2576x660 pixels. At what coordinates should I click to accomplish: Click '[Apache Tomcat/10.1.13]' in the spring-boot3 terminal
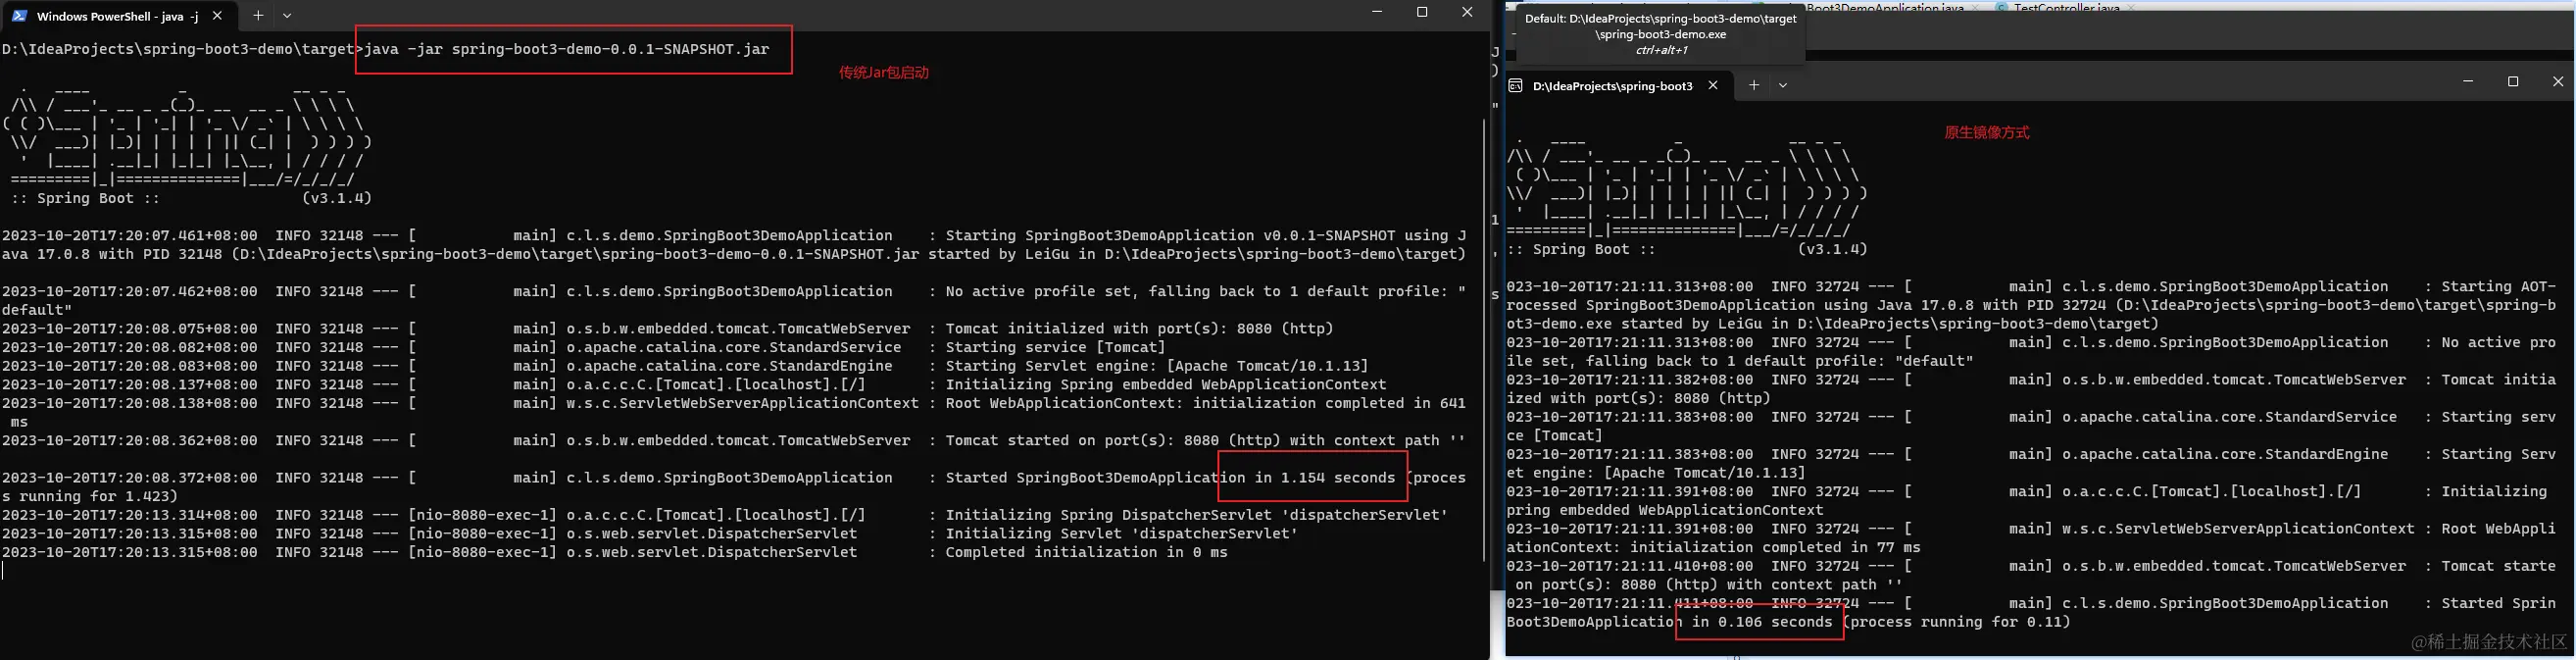[x=1705, y=473]
